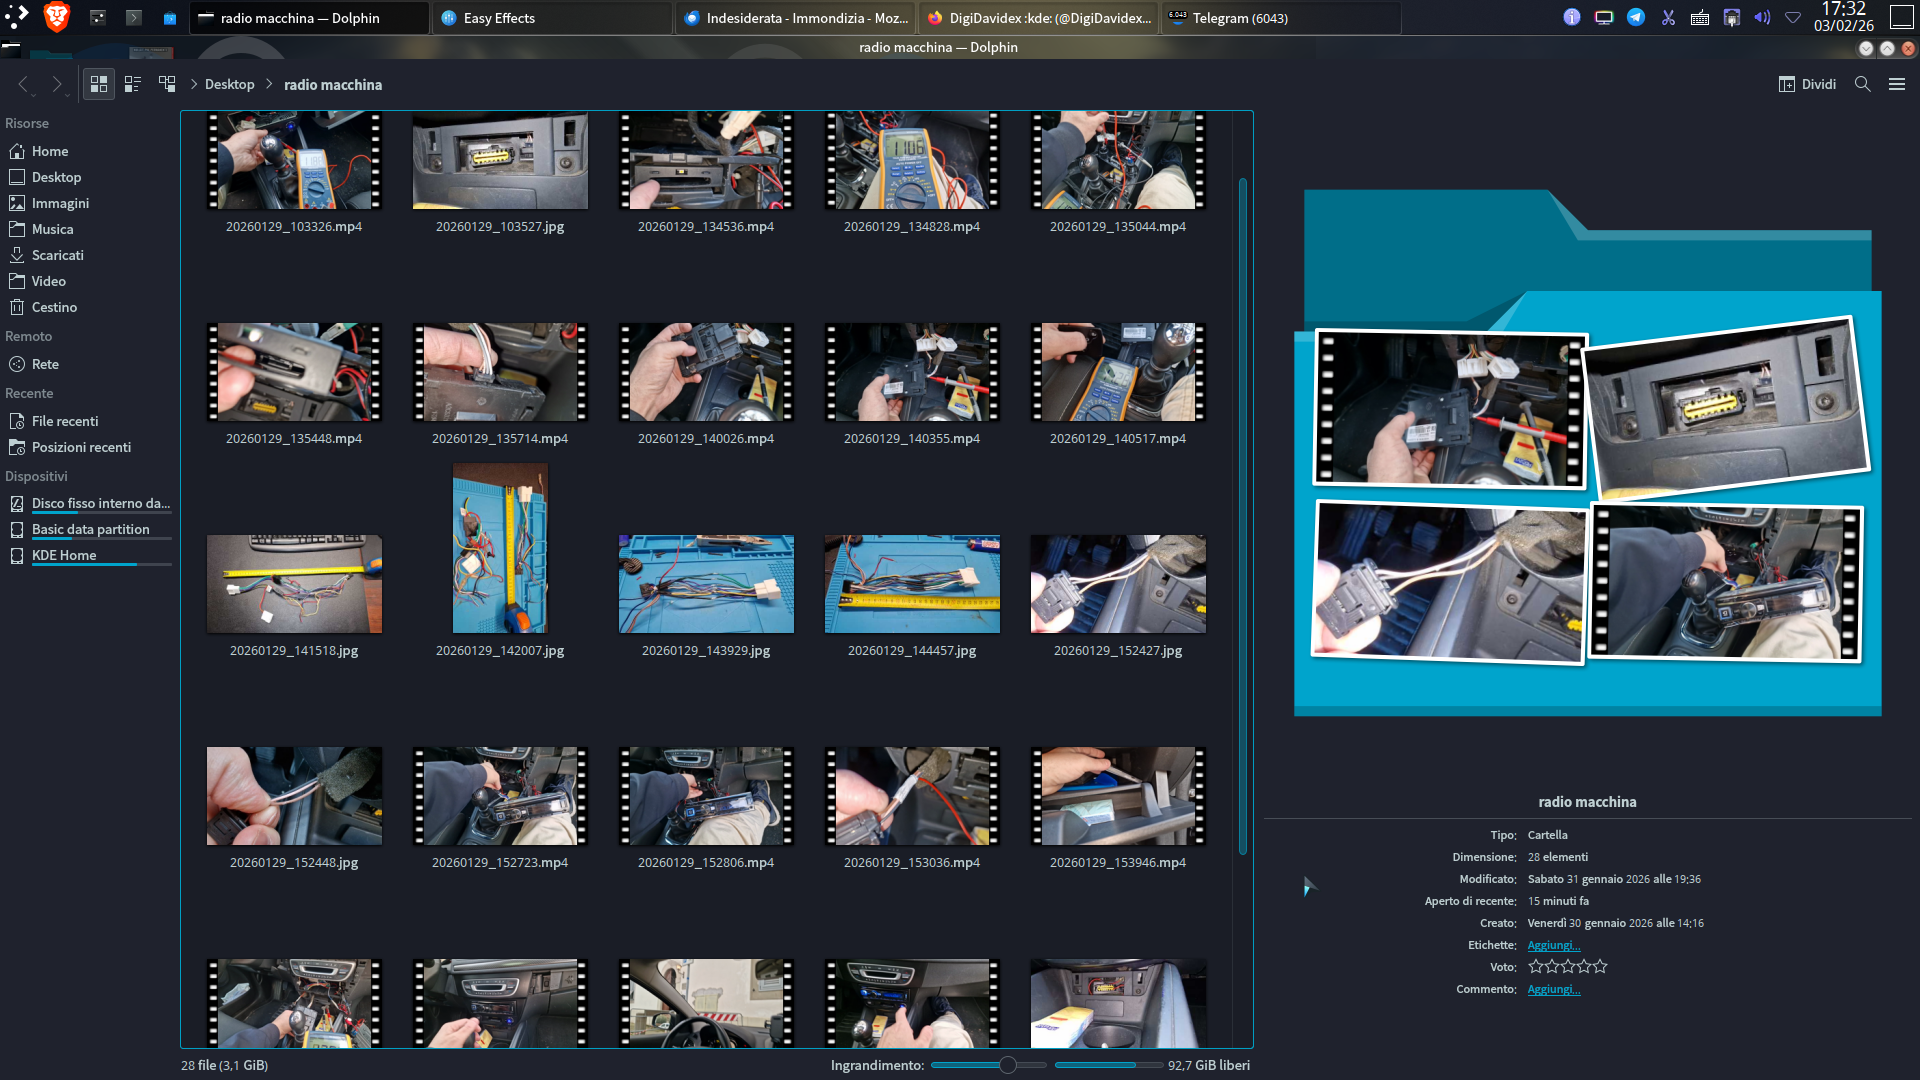Open the hamburger menu
The image size is (1920, 1080).
click(x=1897, y=85)
